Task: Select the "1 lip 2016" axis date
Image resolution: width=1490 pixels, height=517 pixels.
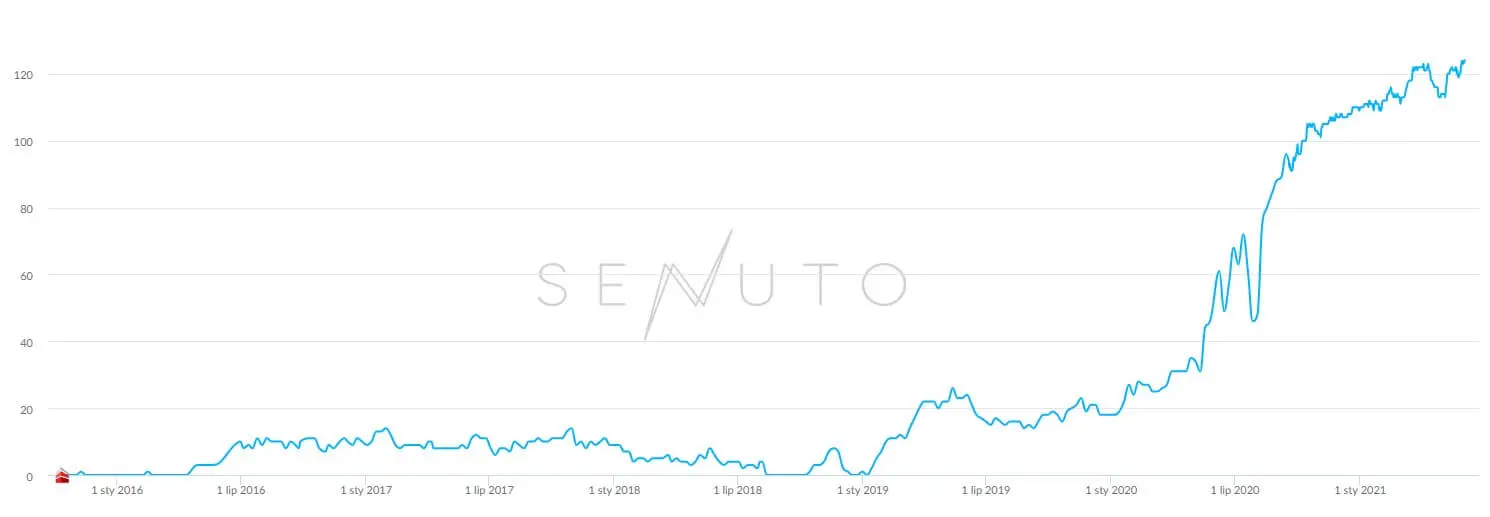Action: click(240, 490)
